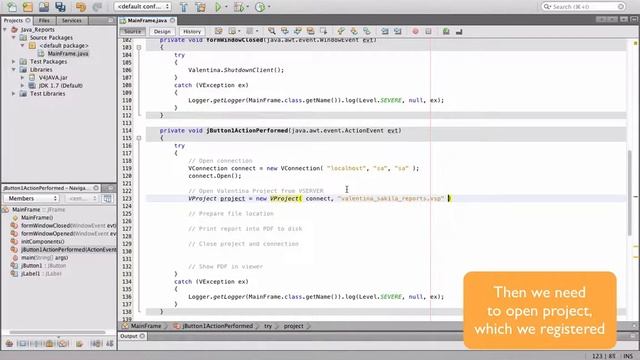The width and height of the screenshot is (640, 360).
Task: Click the Build Project hammer icon
Action: point(184,7)
